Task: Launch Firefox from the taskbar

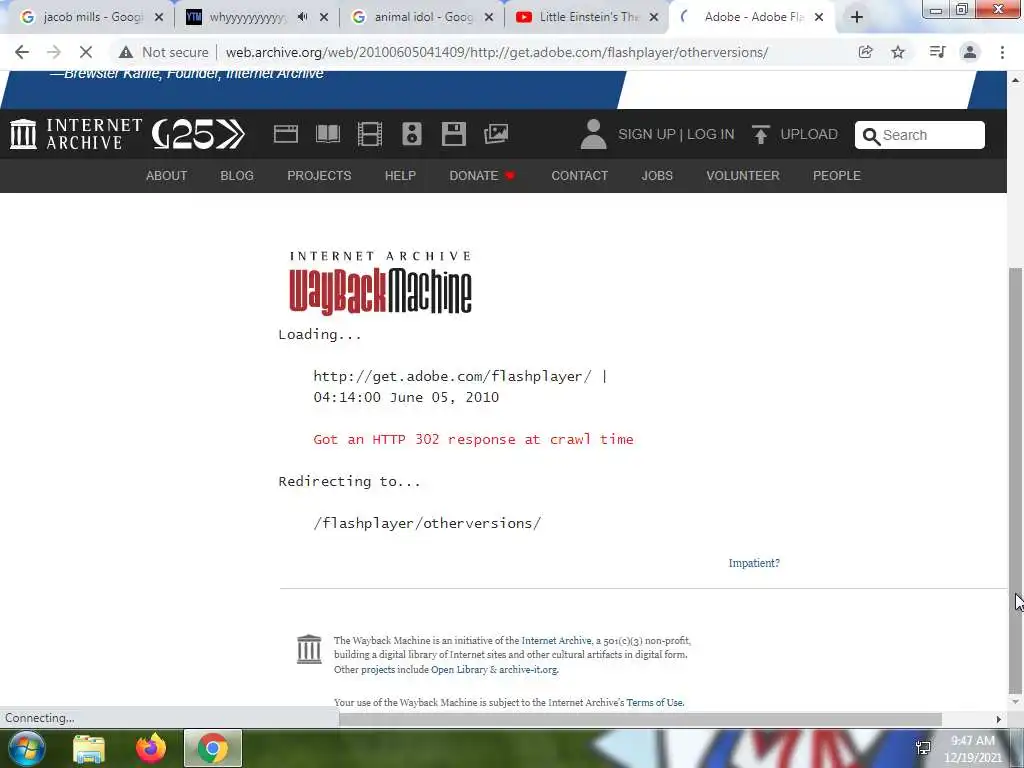Action: pos(151,748)
